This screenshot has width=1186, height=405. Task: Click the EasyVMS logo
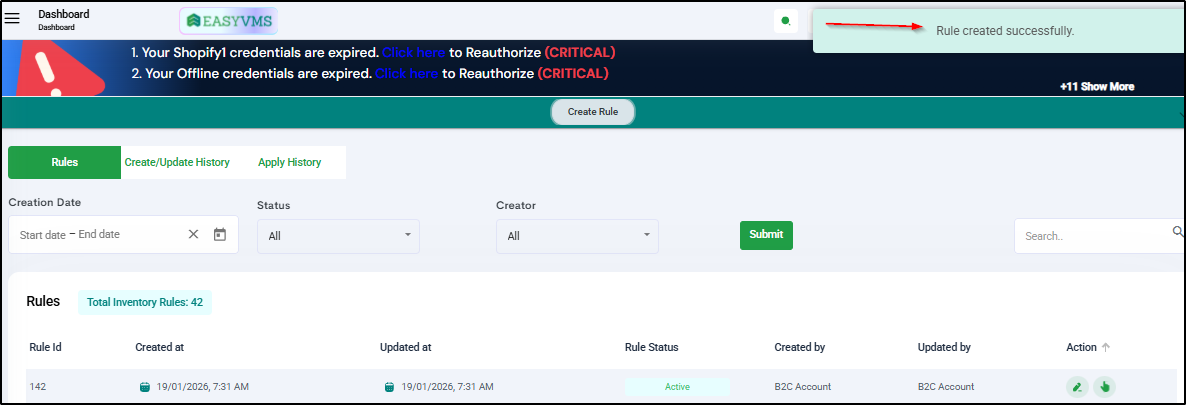[228, 21]
